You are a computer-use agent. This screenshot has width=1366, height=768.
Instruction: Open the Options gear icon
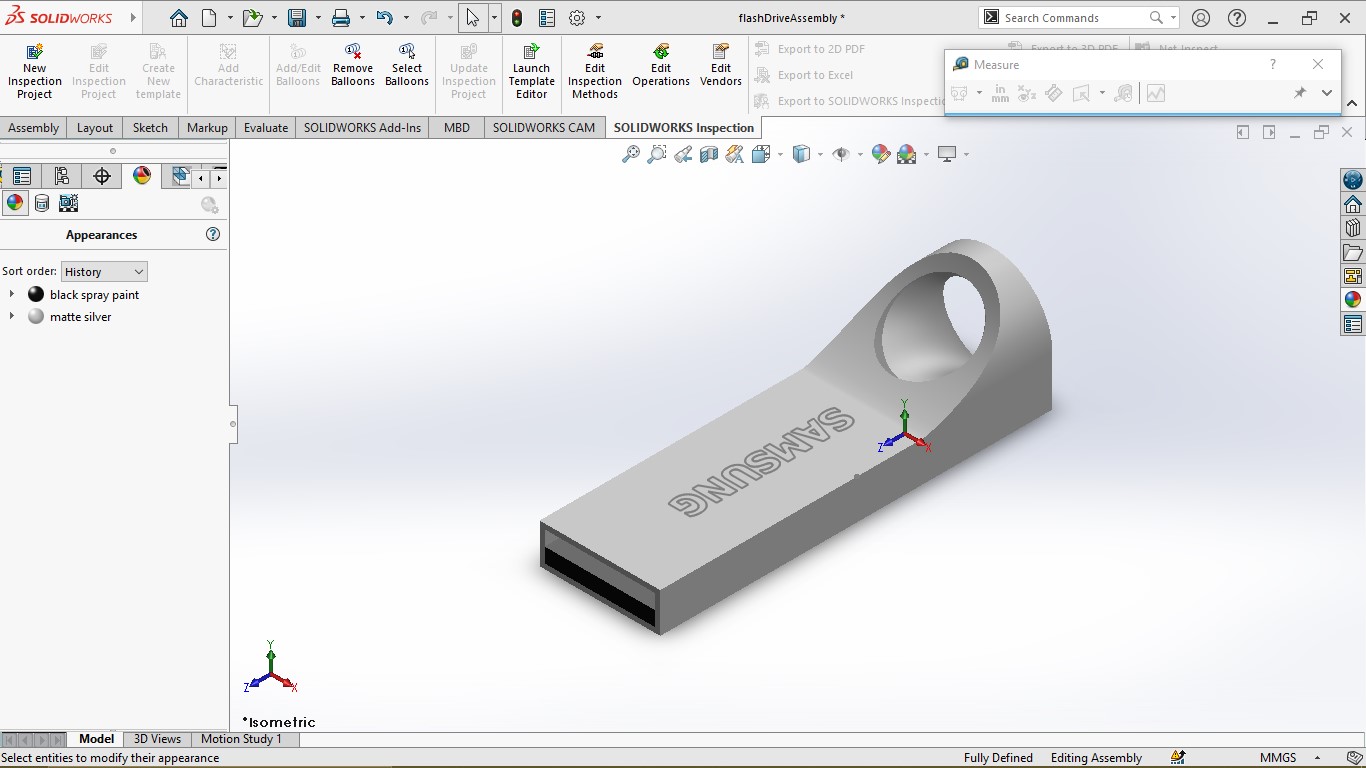577,18
